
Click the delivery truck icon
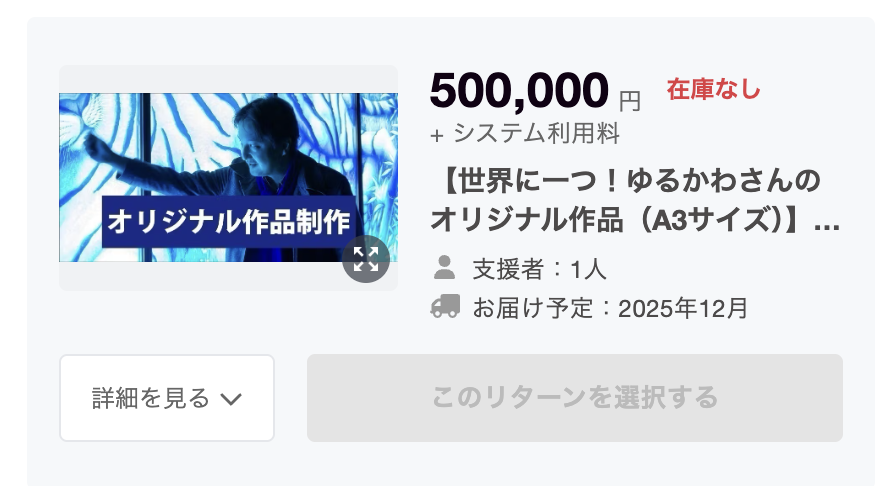click(x=445, y=306)
